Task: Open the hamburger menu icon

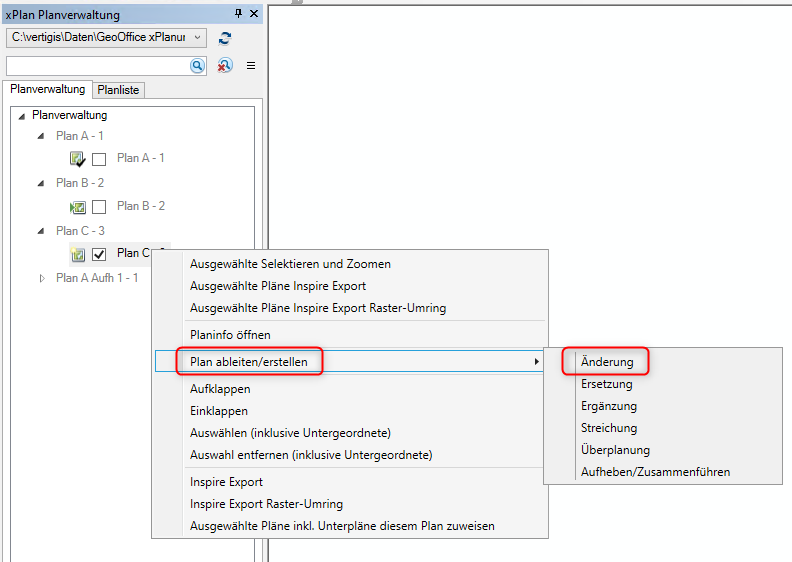Action: click(x=251, y=66)
